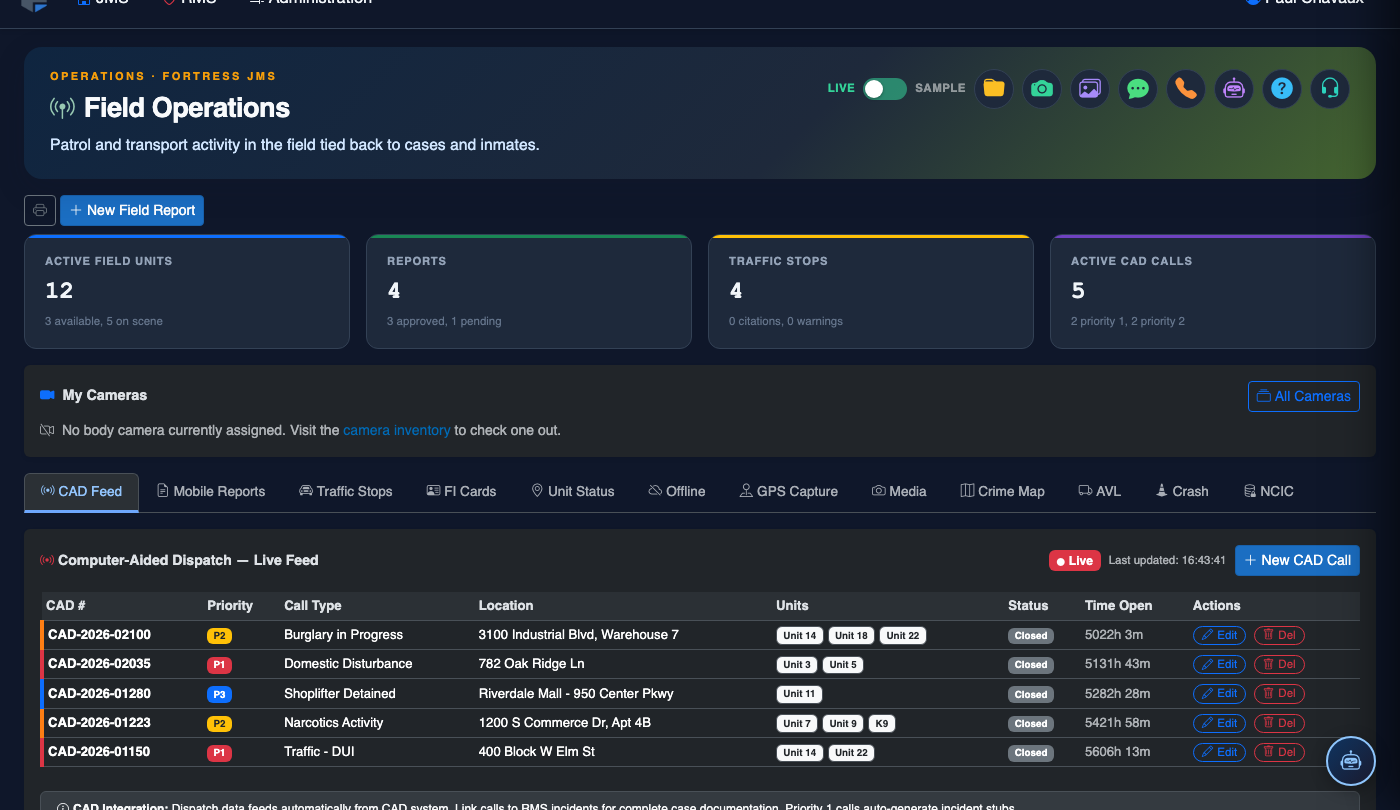
Task: Select the FI Cards tab
Action: pos(461,491)
